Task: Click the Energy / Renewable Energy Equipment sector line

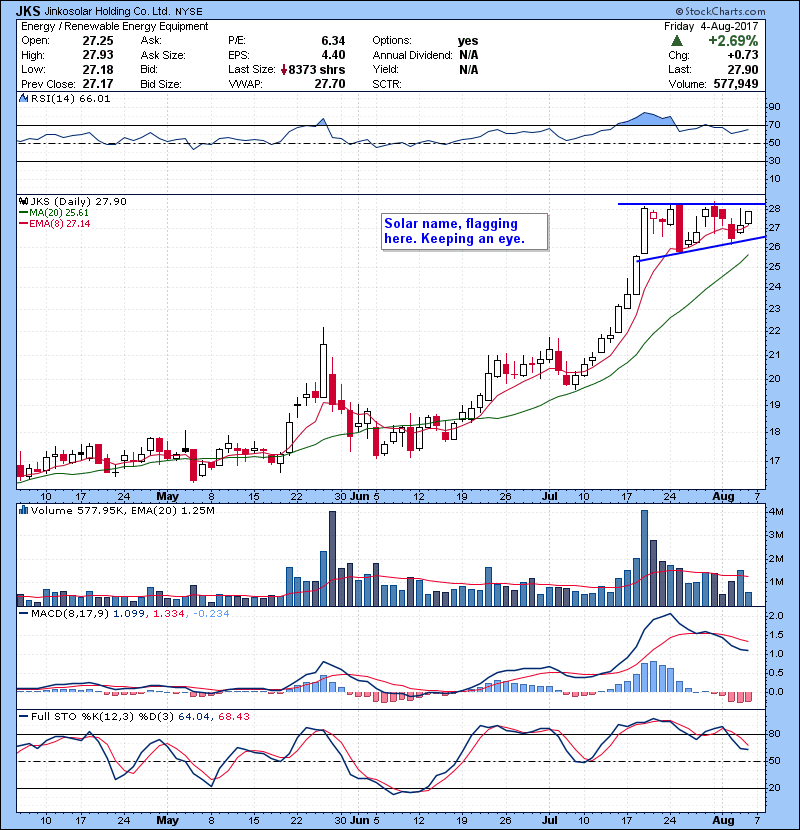Action: [115, 26]
